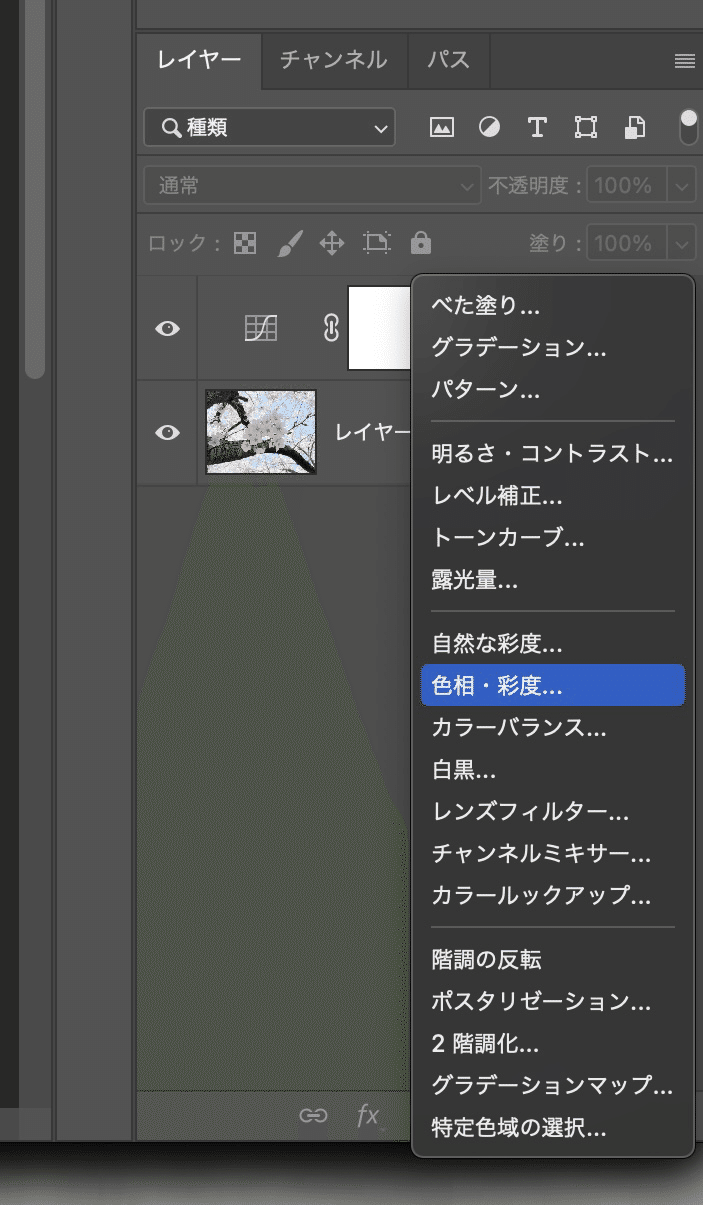This screenshot has height=1205, width=703.
Task: Switch to the チャンネル tab
Action: 333,60
